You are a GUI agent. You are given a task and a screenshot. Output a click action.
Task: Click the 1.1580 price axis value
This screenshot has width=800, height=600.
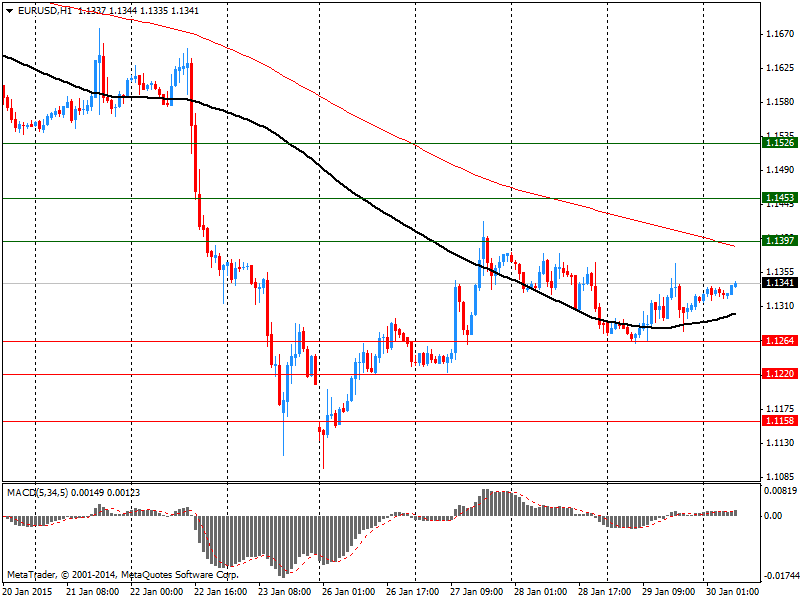click(x=780, y=102)
